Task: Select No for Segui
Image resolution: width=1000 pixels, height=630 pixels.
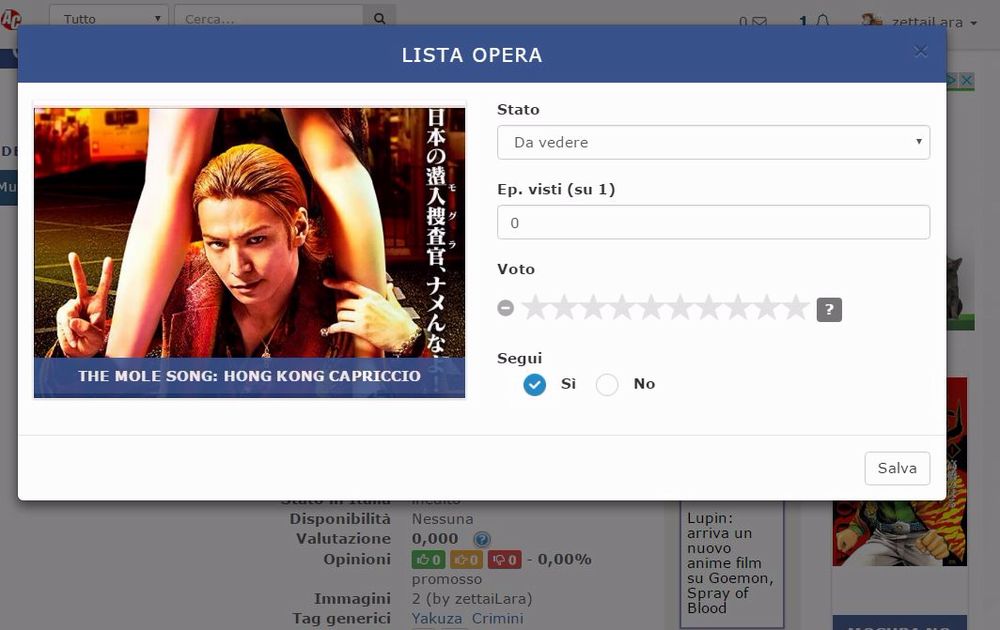Action: pos(607,385)
